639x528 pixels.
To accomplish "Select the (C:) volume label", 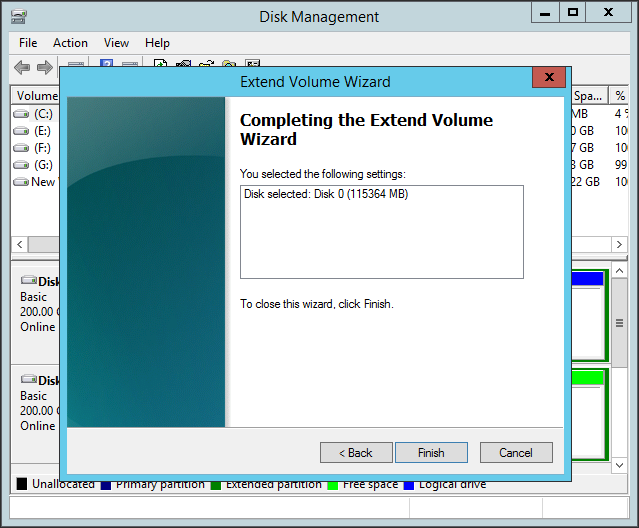I will pyautogui.click(x=44, y=114).
